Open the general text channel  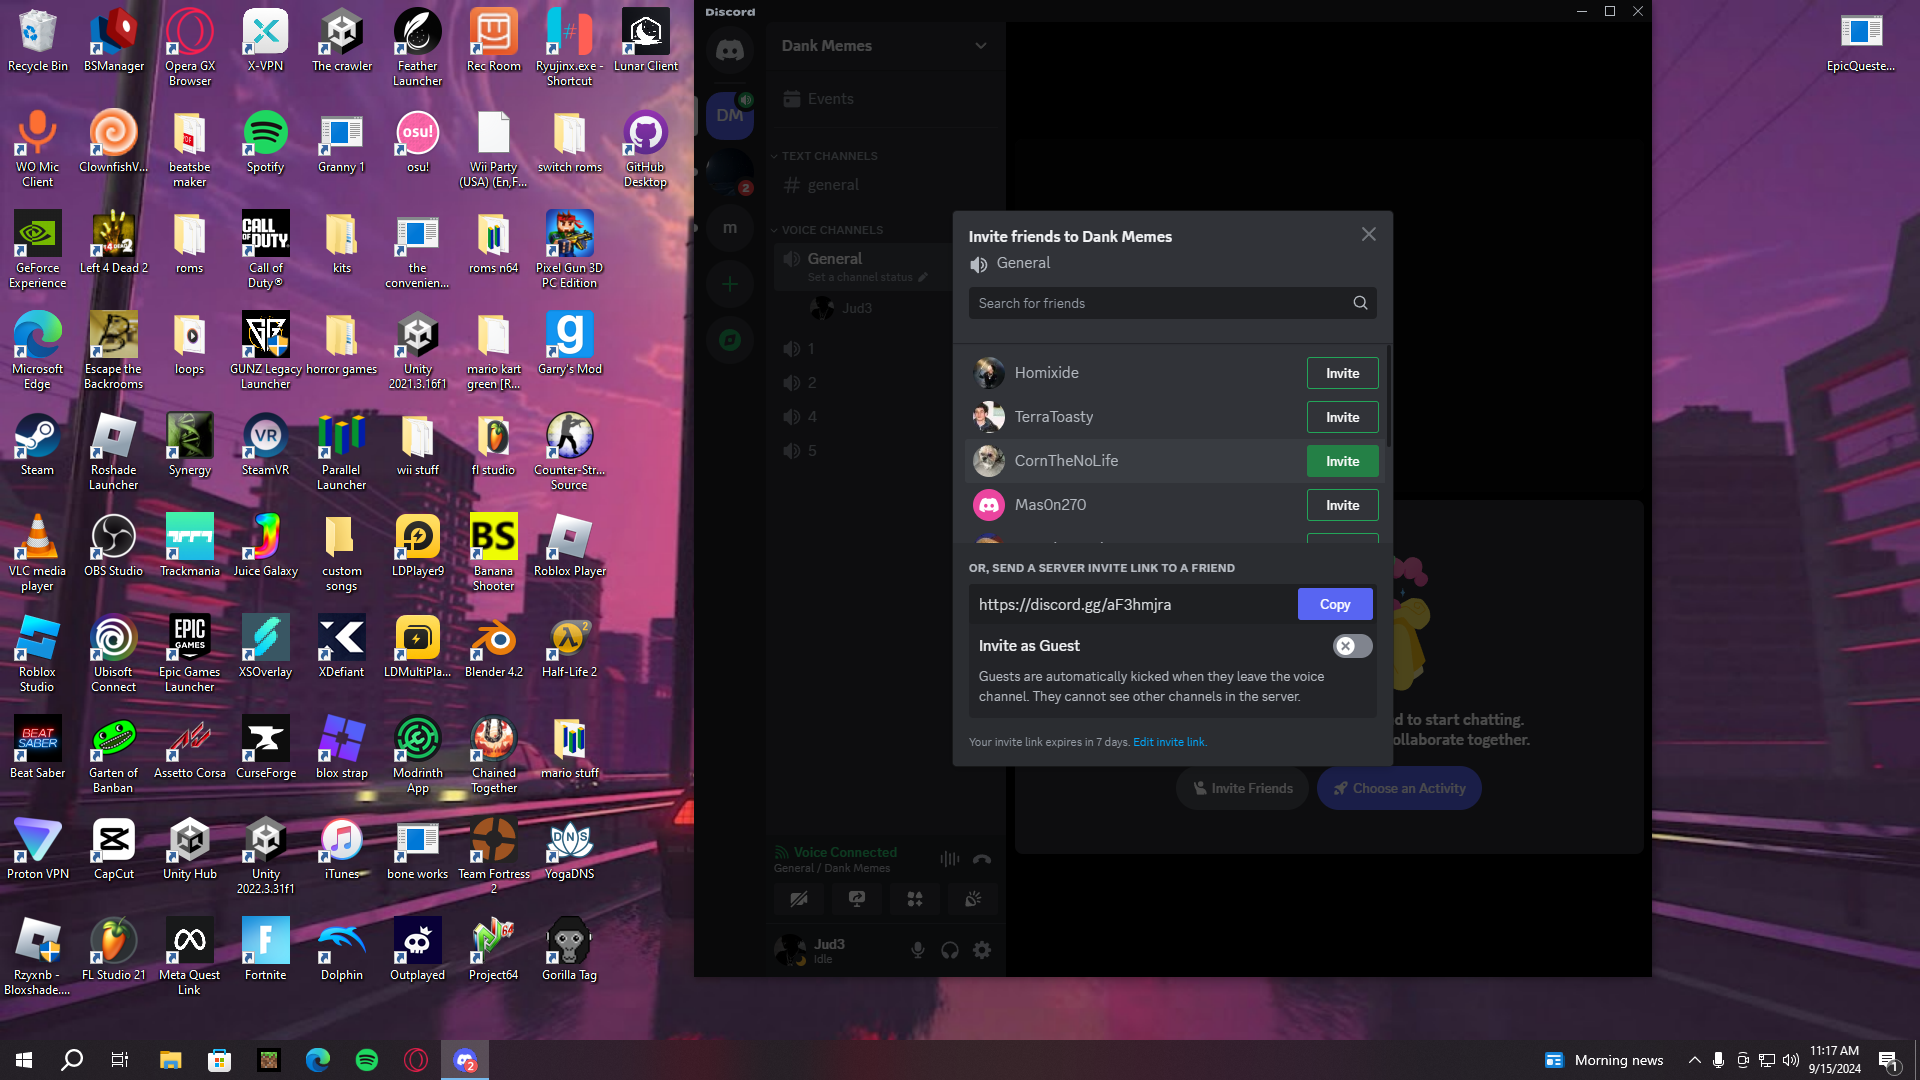[833, 185]
